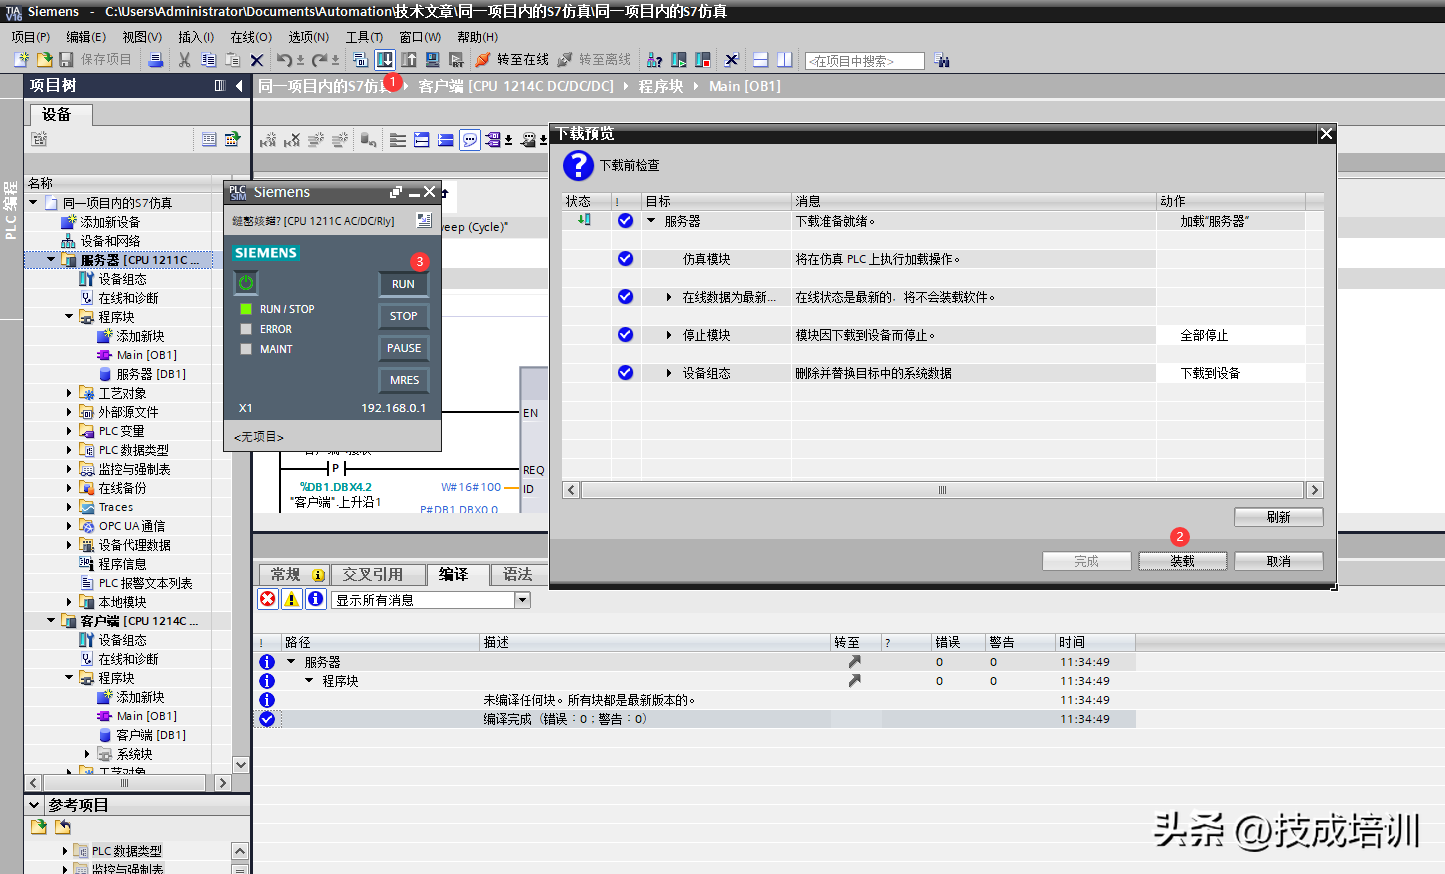Image resolution: width=1445 pixels, height=874 pixels.
Task: Click the split editor horizontally icon
Action: pyautogui.click(x=760, y=60)
